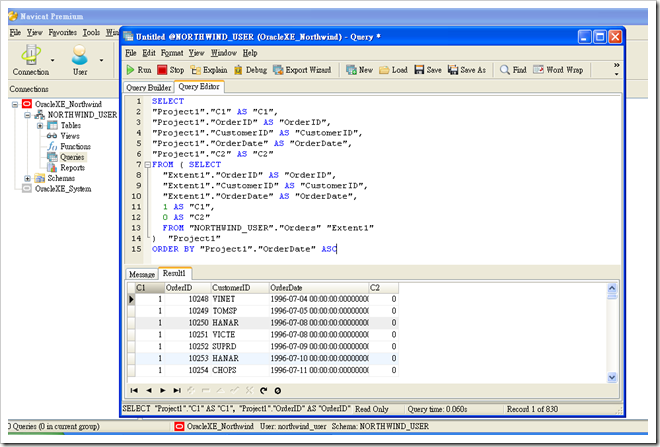Click the User icon in main window
Viewport: 660px width, 447px height.
[80, 60]
